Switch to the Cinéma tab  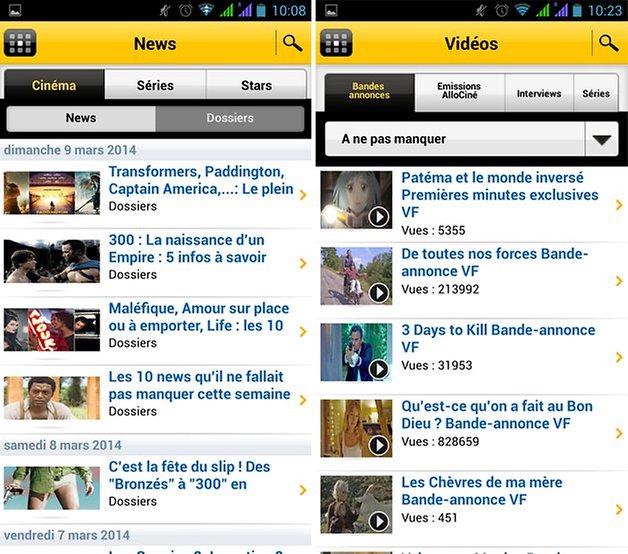click(x=54, y=85)
